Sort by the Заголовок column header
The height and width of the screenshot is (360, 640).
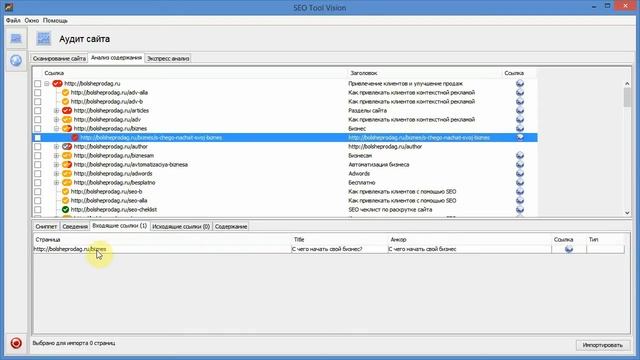click(x=423, y=73)
